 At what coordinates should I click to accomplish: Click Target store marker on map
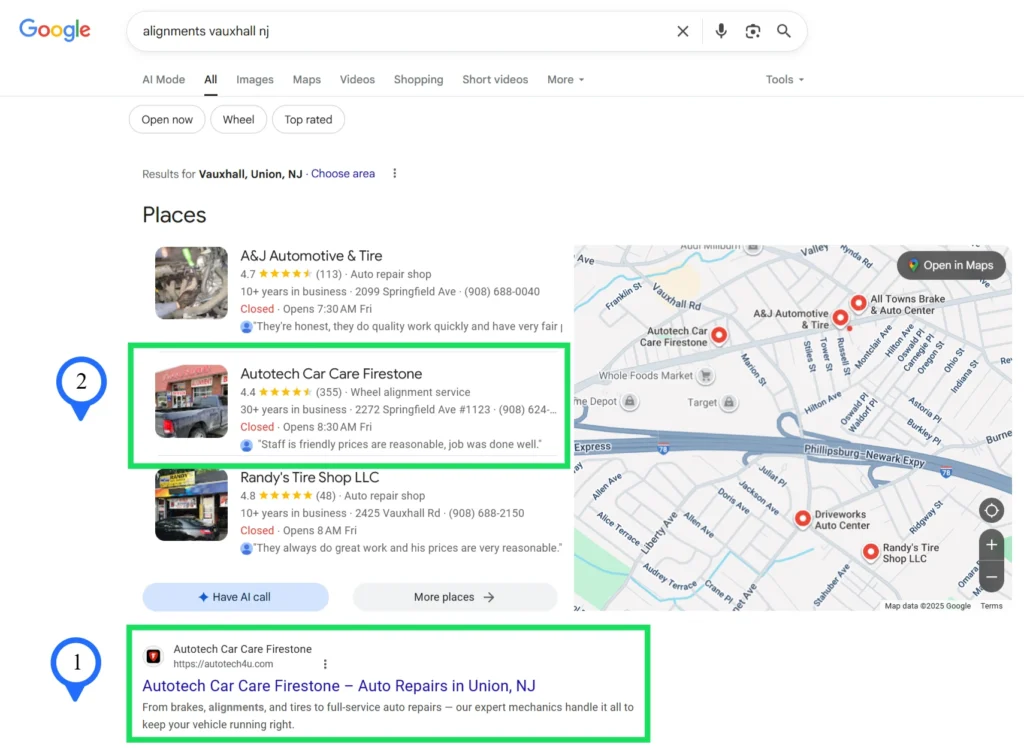pyautogui.click(x=729, y=402)
